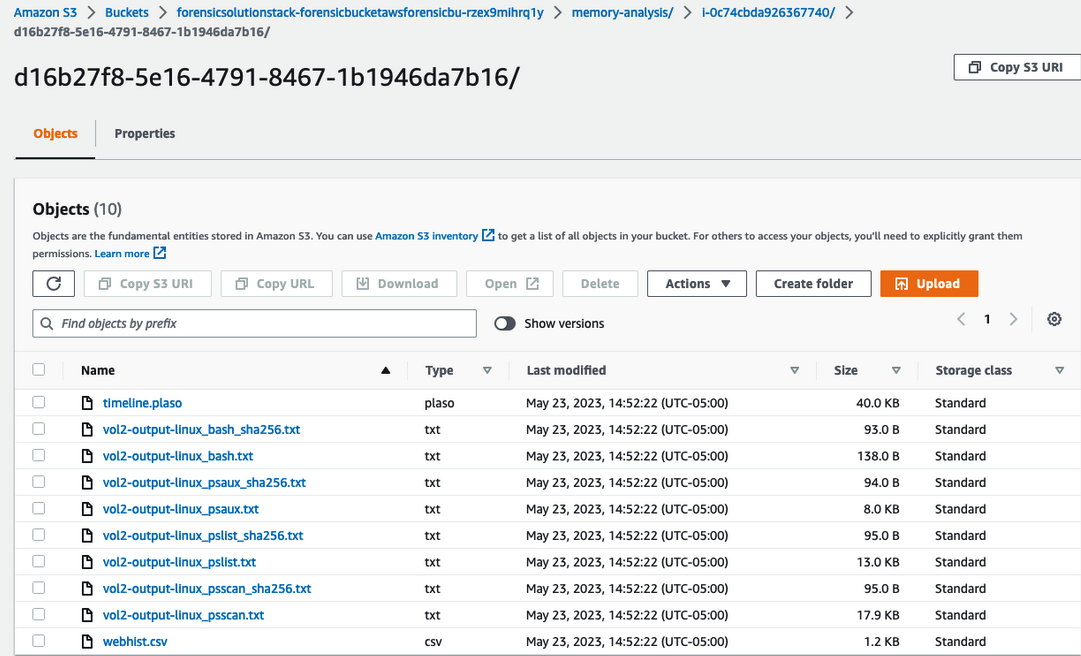Click Last modified column sort arrow

(794, 371)
